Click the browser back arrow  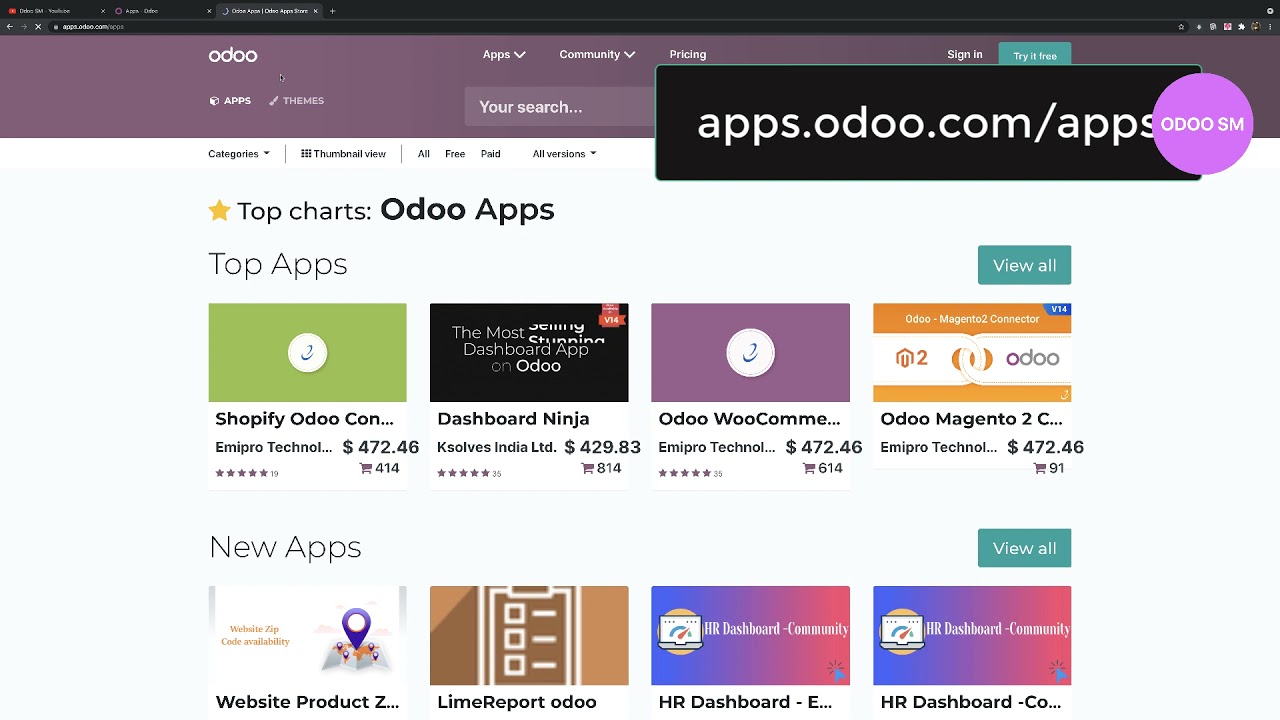tap(10, 27)
